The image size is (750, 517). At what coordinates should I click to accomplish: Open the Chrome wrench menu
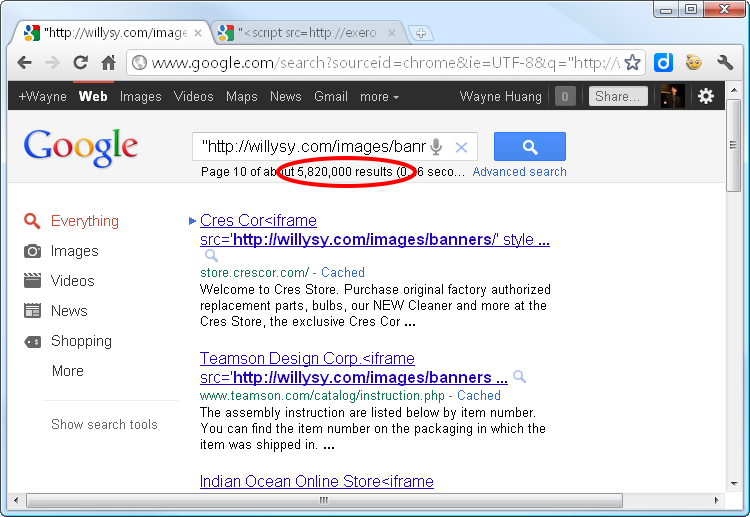(725, 62)
